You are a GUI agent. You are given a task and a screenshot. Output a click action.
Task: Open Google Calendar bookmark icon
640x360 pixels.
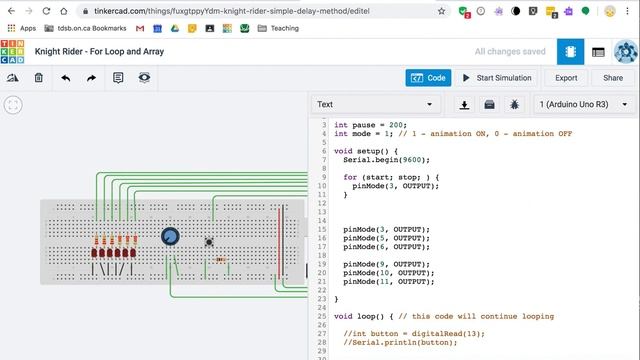click(157, 28)
